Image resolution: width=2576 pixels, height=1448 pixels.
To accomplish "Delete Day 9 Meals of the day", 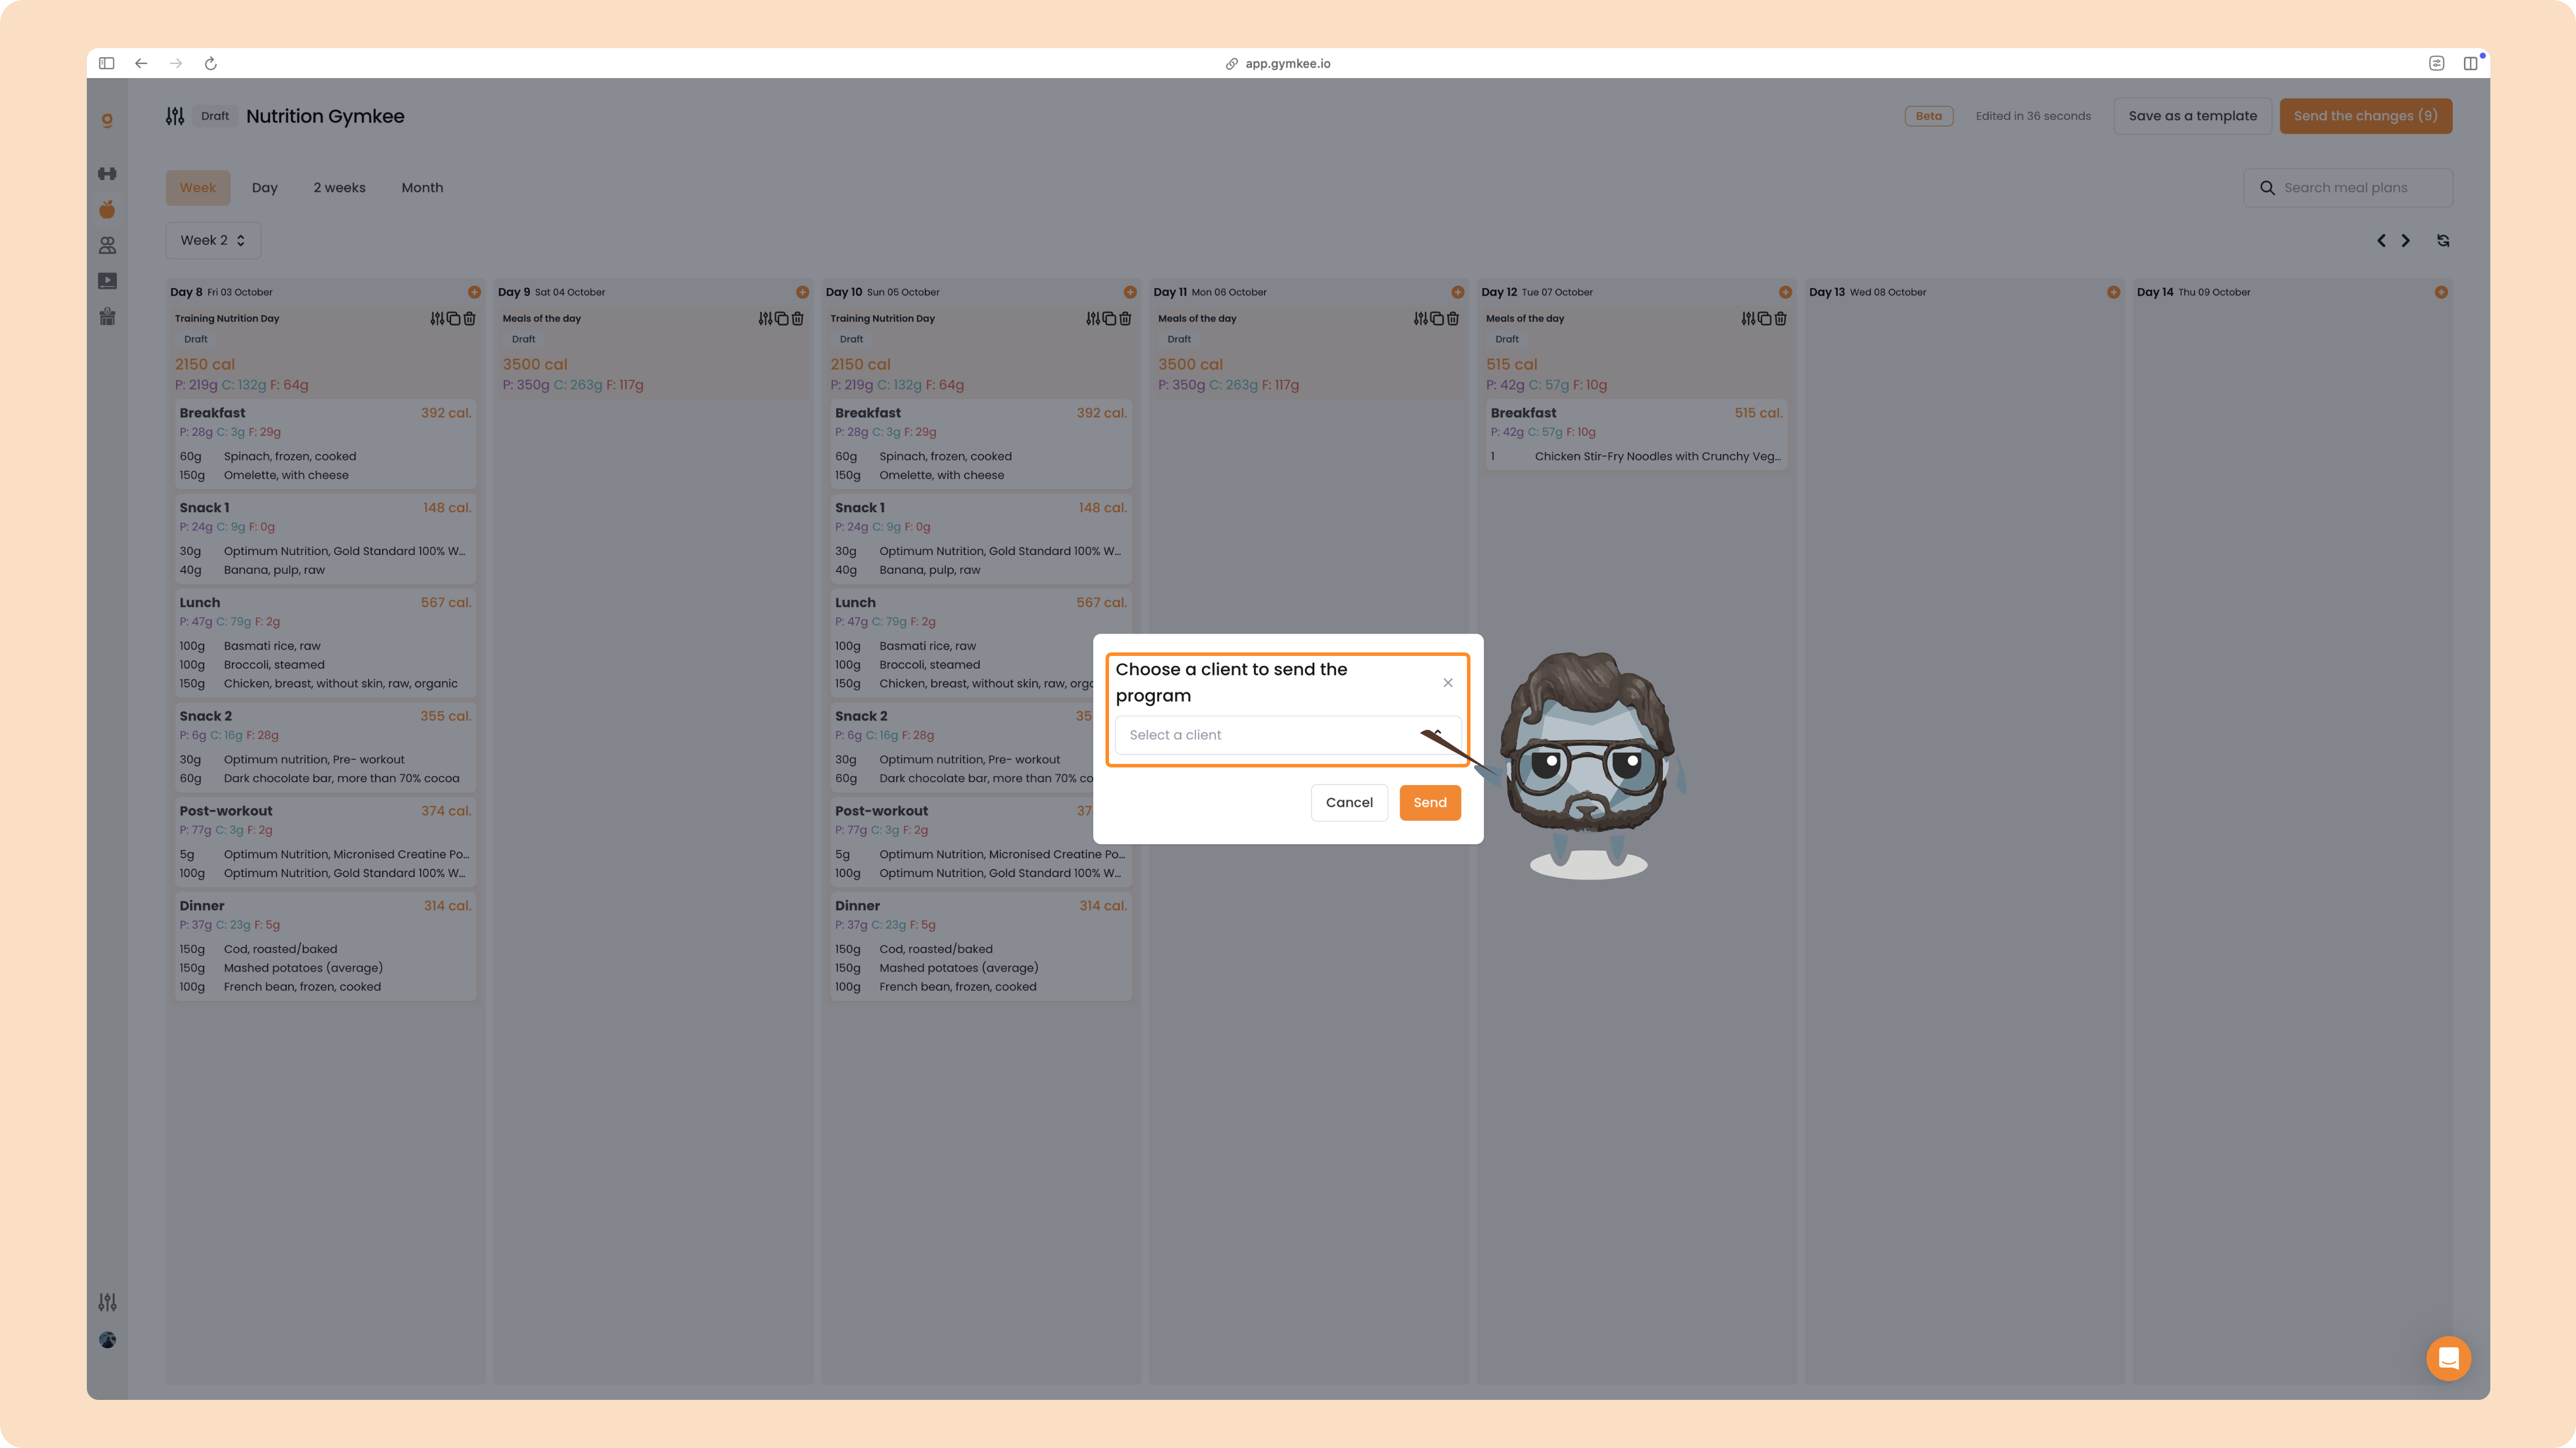I will [x=797, y=318].
